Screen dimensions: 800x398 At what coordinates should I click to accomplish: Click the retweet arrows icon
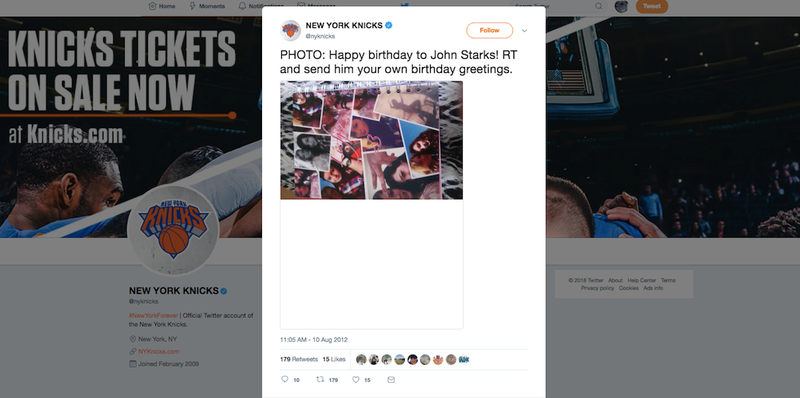point(320,380)
